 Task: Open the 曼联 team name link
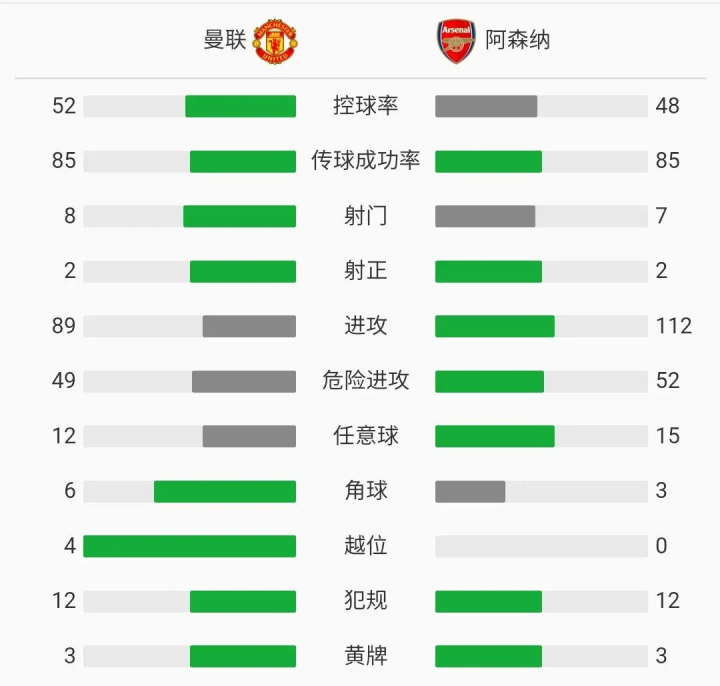[225, 40]
